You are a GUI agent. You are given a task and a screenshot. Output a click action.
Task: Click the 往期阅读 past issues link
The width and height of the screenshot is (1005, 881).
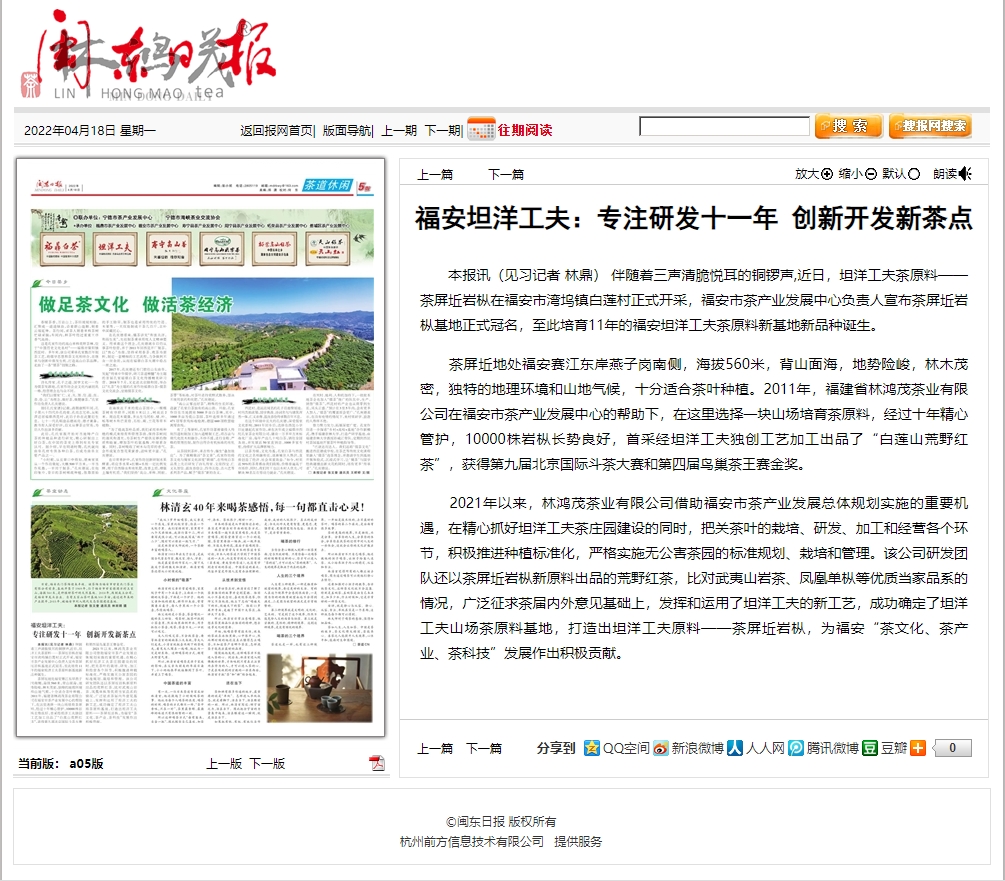click(x=524, y=130)
